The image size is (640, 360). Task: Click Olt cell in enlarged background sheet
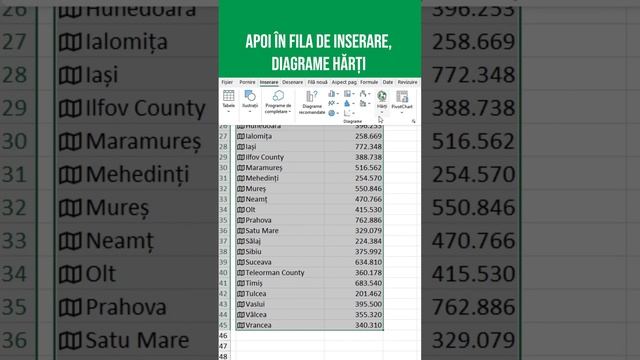(100, 274)
